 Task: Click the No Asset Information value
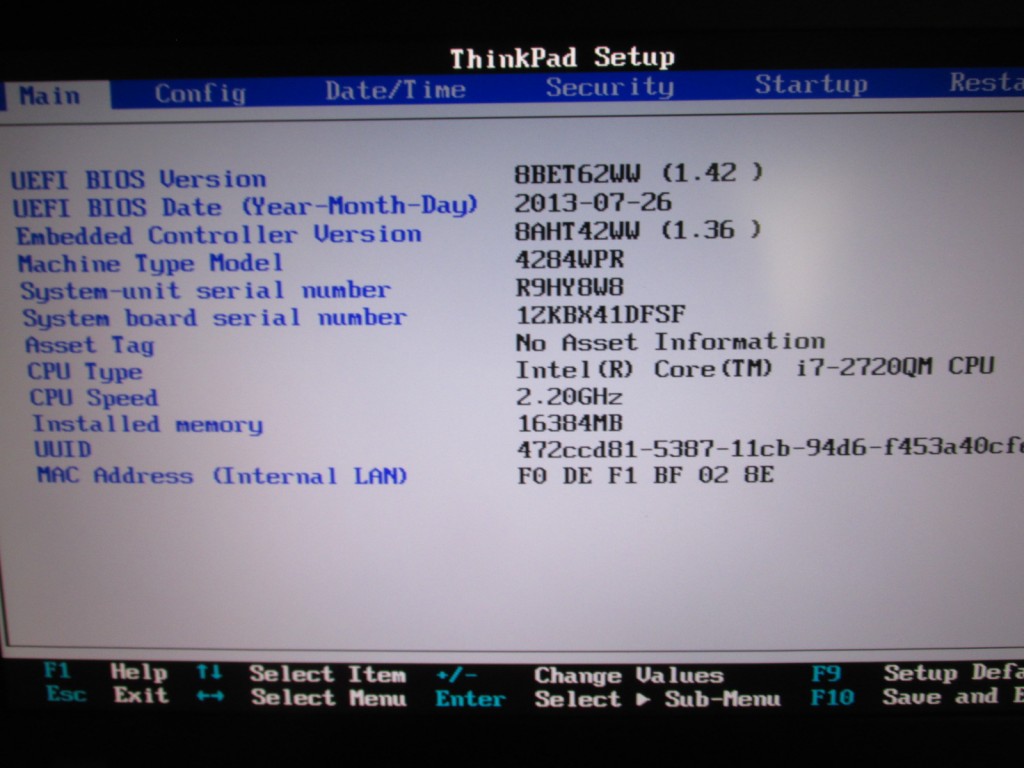[x=670, y=342]
